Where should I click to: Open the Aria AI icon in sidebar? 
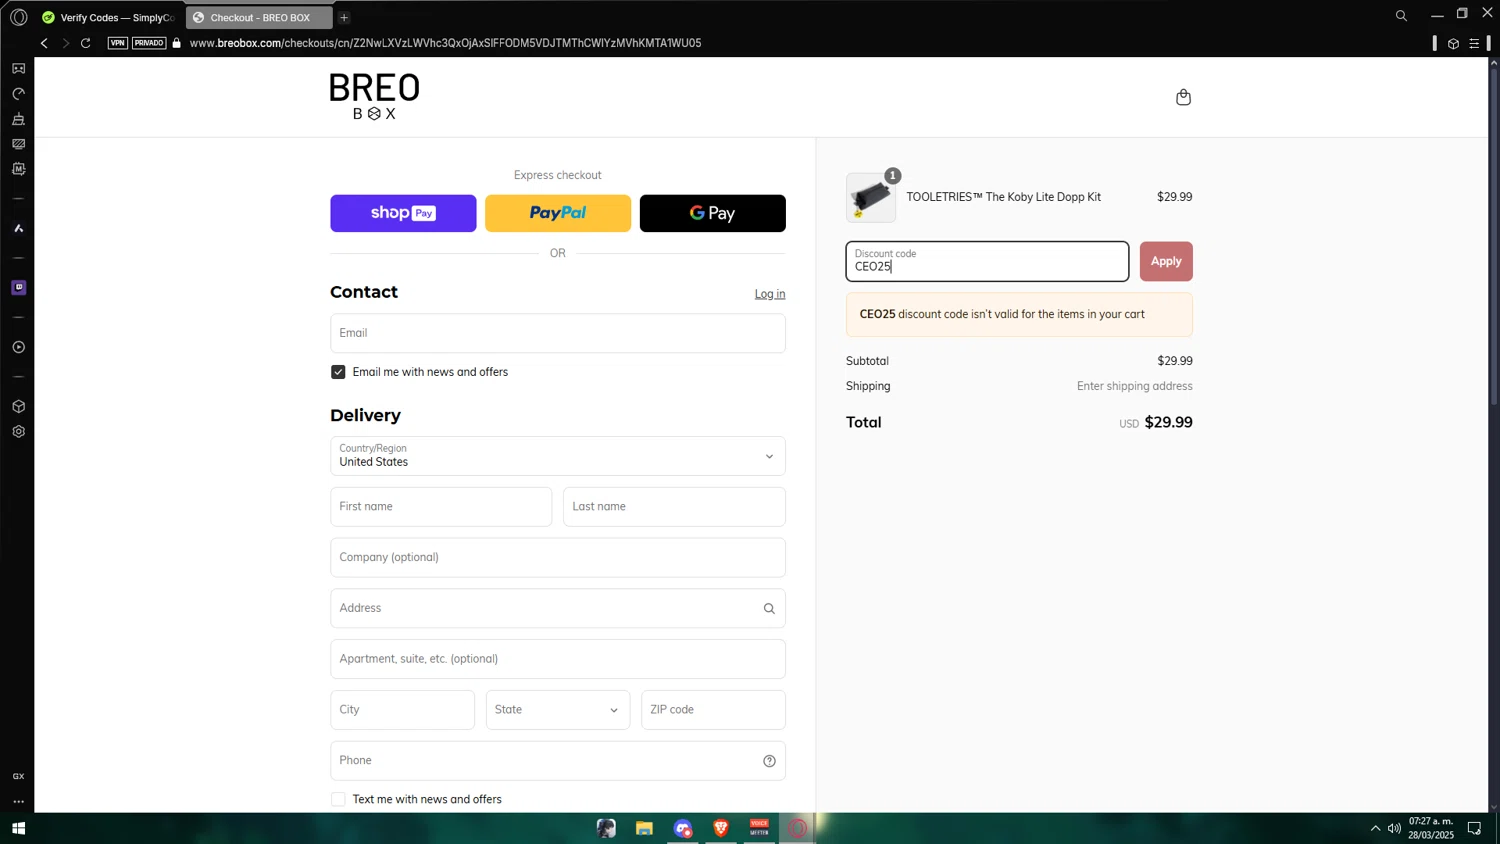point(18,229)
